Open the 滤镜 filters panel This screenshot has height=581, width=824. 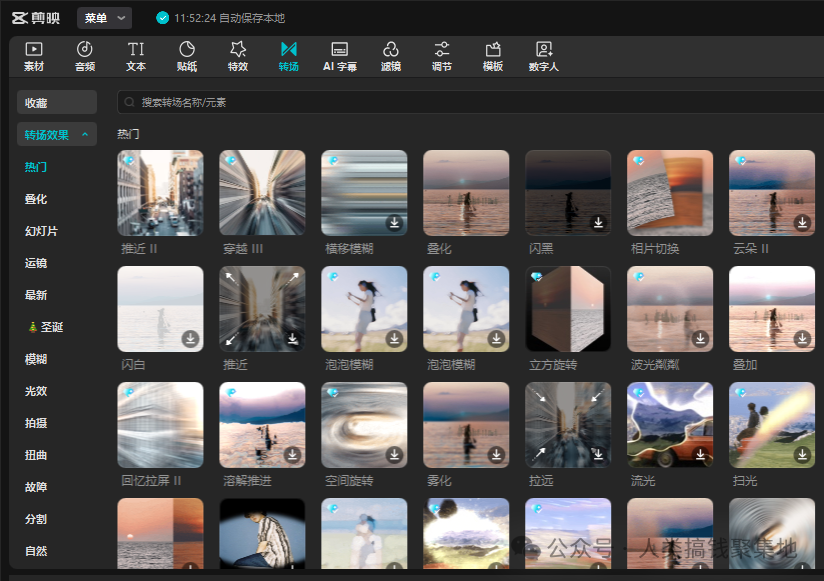coord(391,56)
